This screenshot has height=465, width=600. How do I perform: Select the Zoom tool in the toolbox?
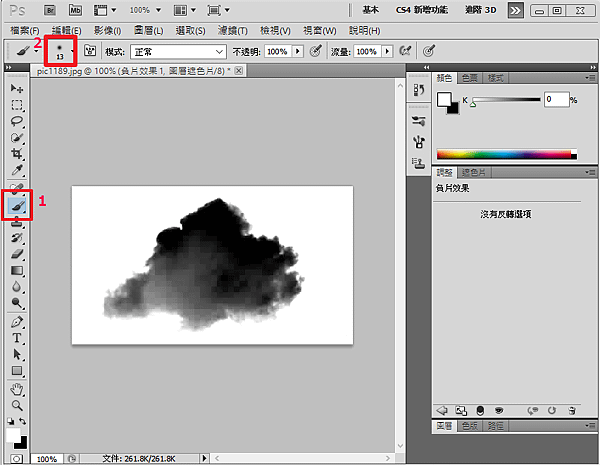(17, 405)
